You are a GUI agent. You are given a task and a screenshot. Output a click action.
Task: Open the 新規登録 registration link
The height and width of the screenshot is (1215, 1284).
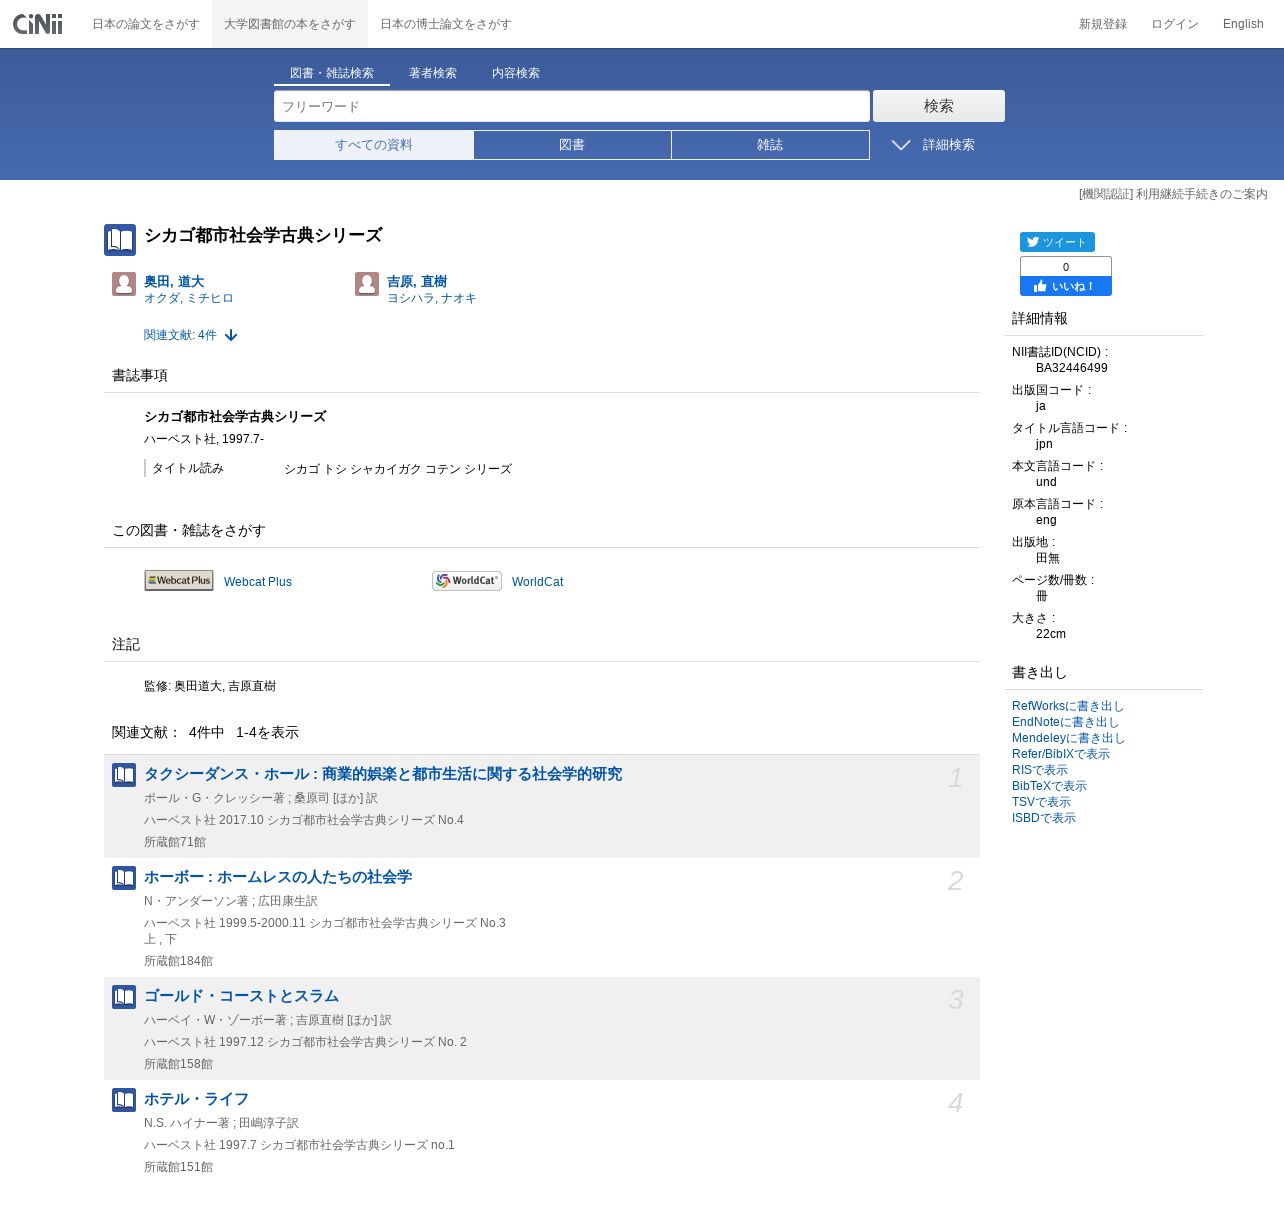tap(1103, 24)
